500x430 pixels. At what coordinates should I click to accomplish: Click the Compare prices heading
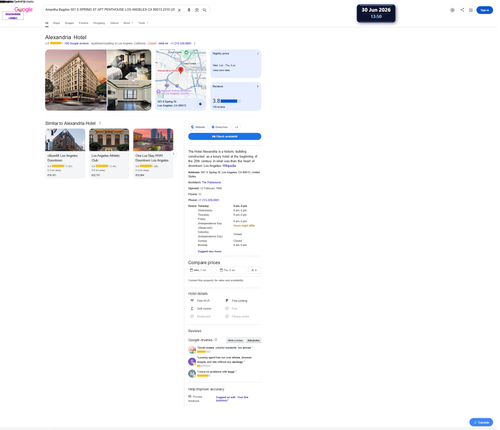click(204, 263)
